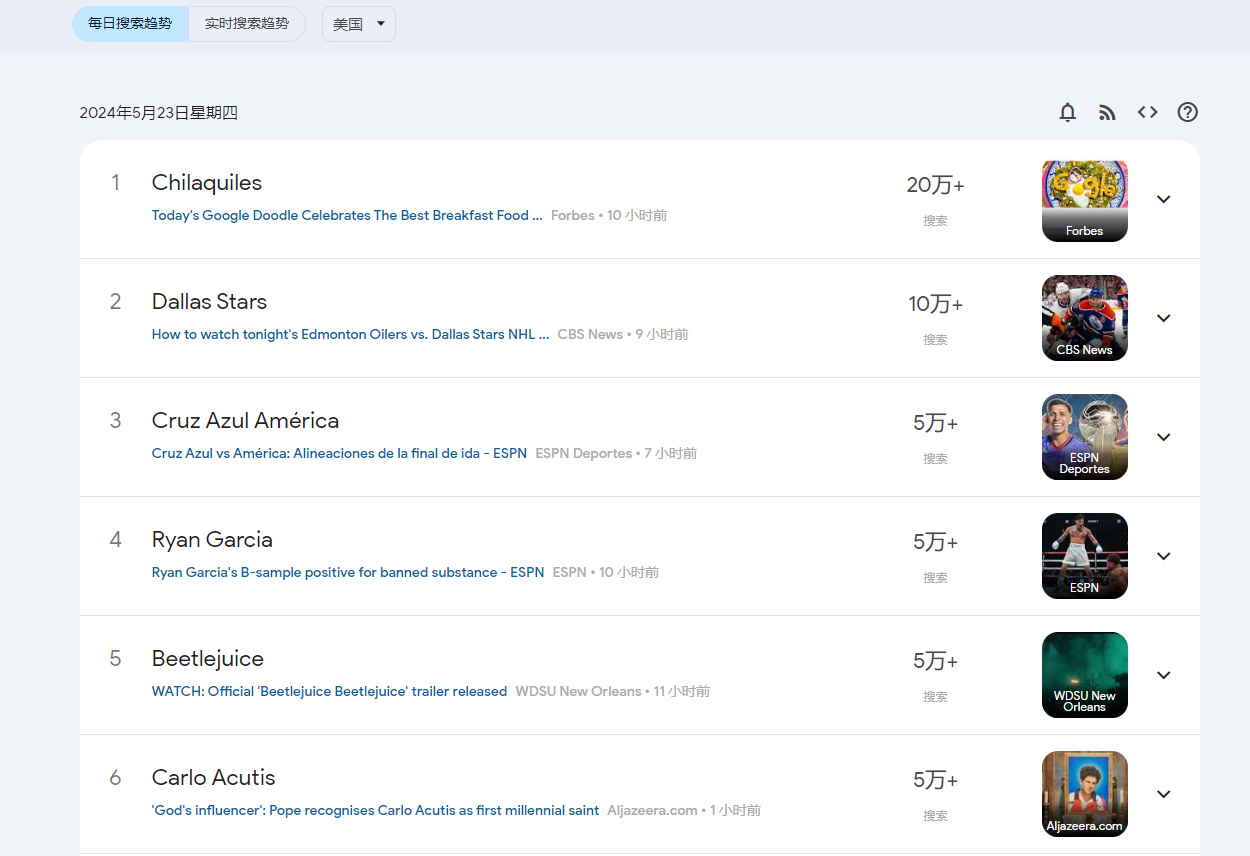Click the notification bell icon

1068,112
